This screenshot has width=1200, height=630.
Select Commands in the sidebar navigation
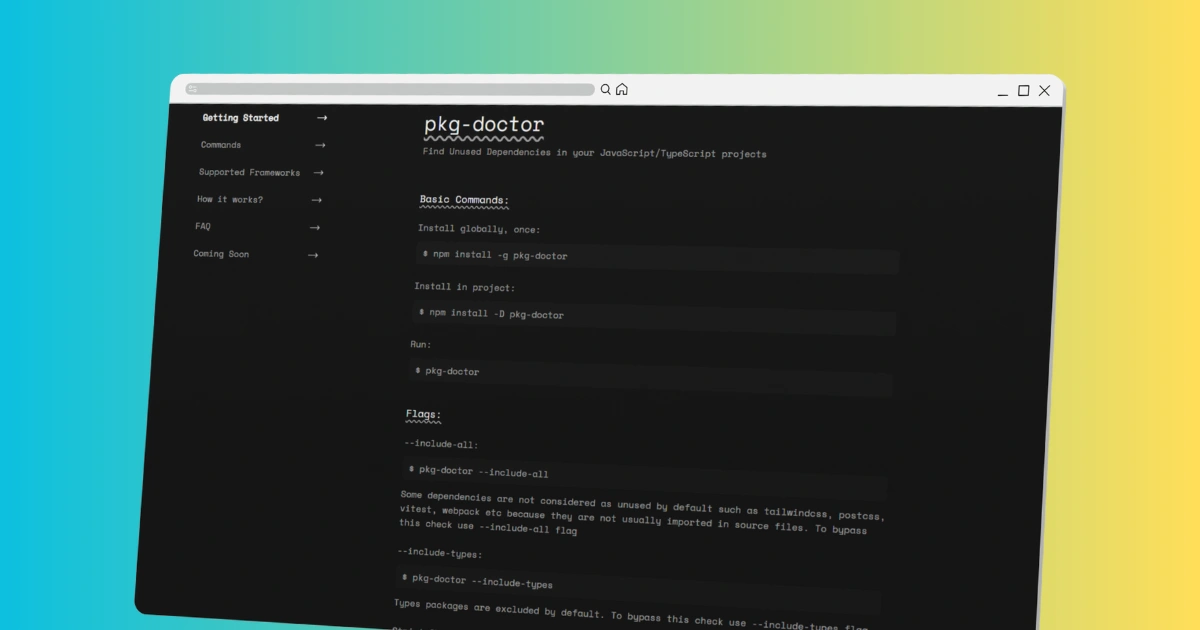[222, 144]
